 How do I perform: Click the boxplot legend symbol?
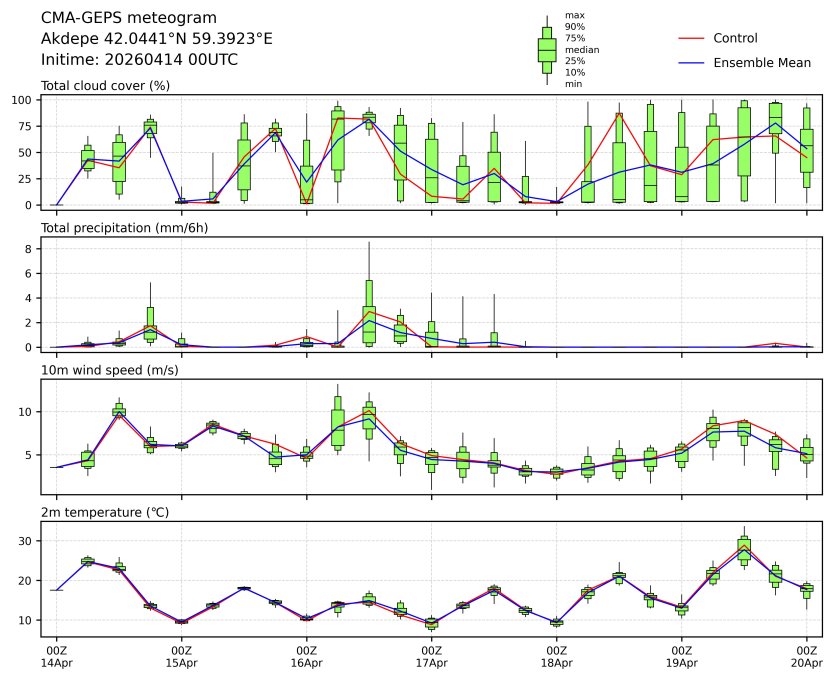pyautogui.click(x=547, y=50)
